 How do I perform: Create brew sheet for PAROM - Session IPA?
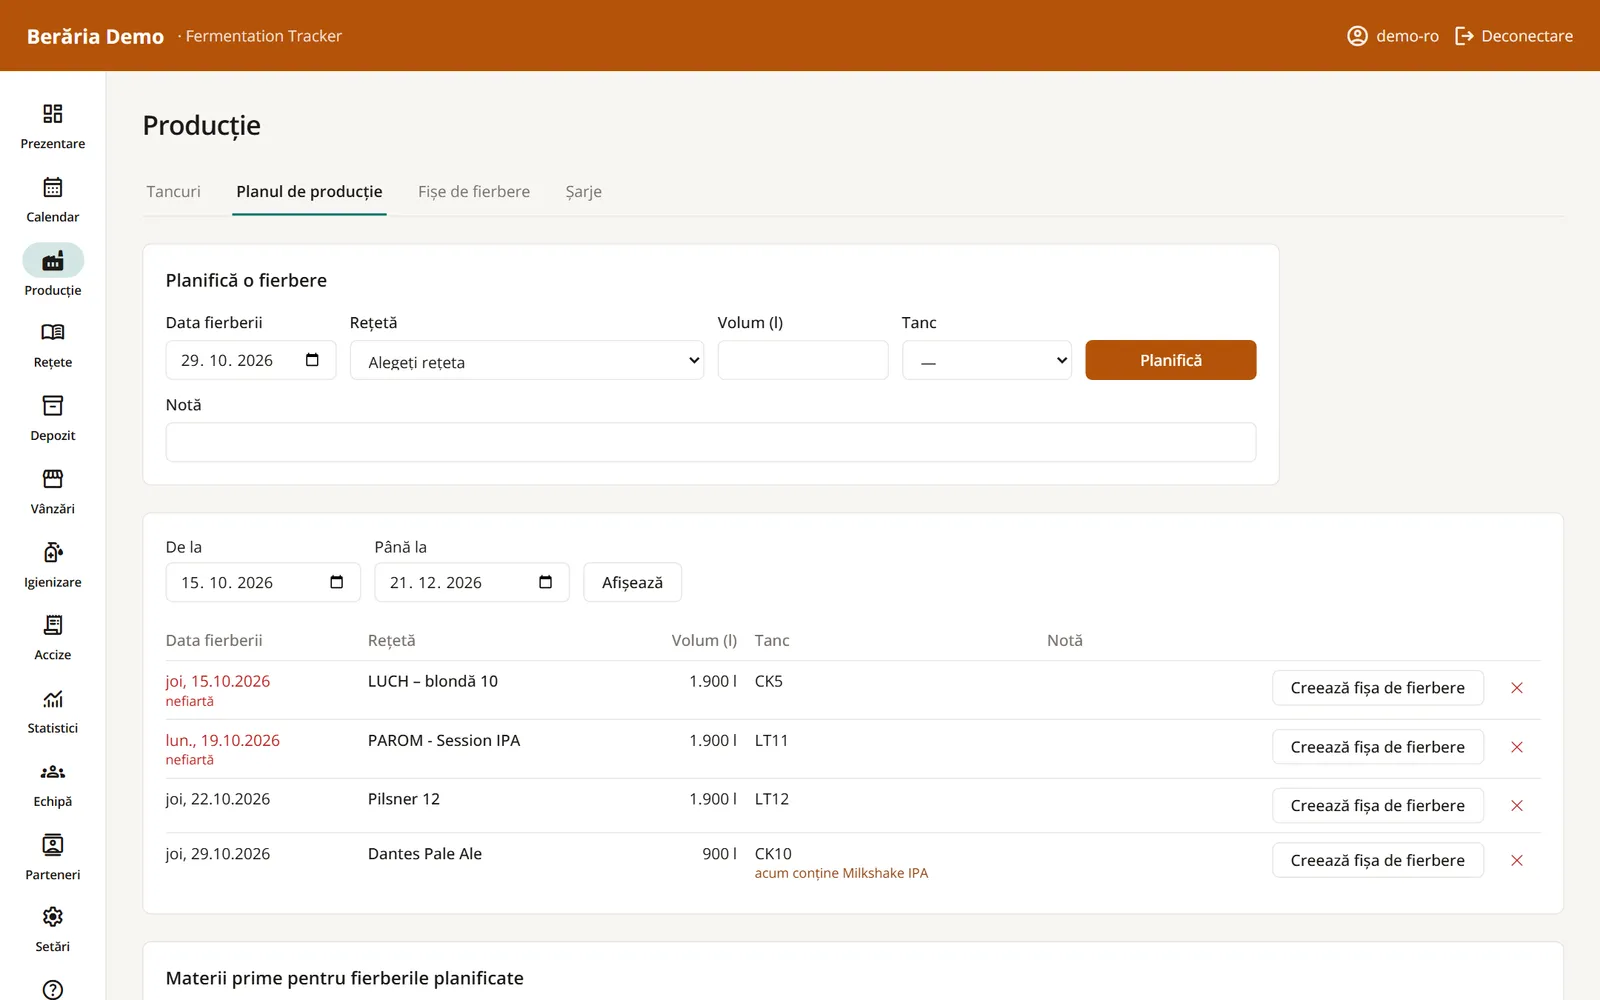point(1378,747)
